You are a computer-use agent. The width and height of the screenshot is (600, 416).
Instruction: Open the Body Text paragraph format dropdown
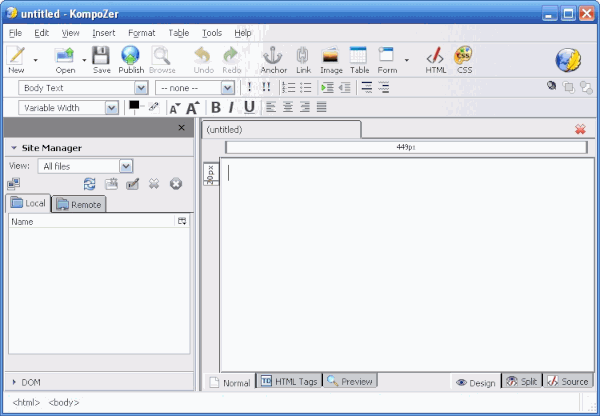(x=83, y=88)
